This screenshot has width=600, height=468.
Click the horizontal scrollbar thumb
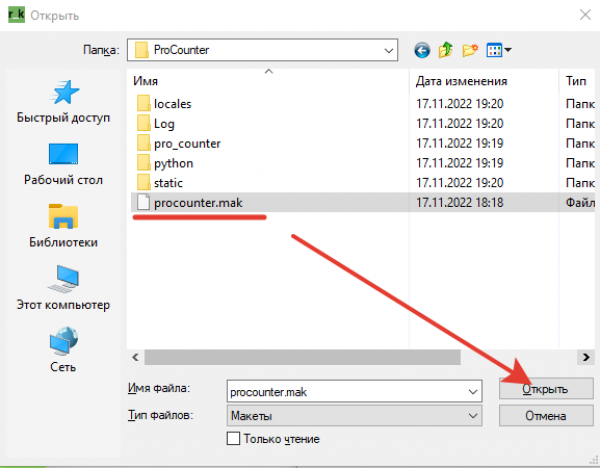click(302, 357)
